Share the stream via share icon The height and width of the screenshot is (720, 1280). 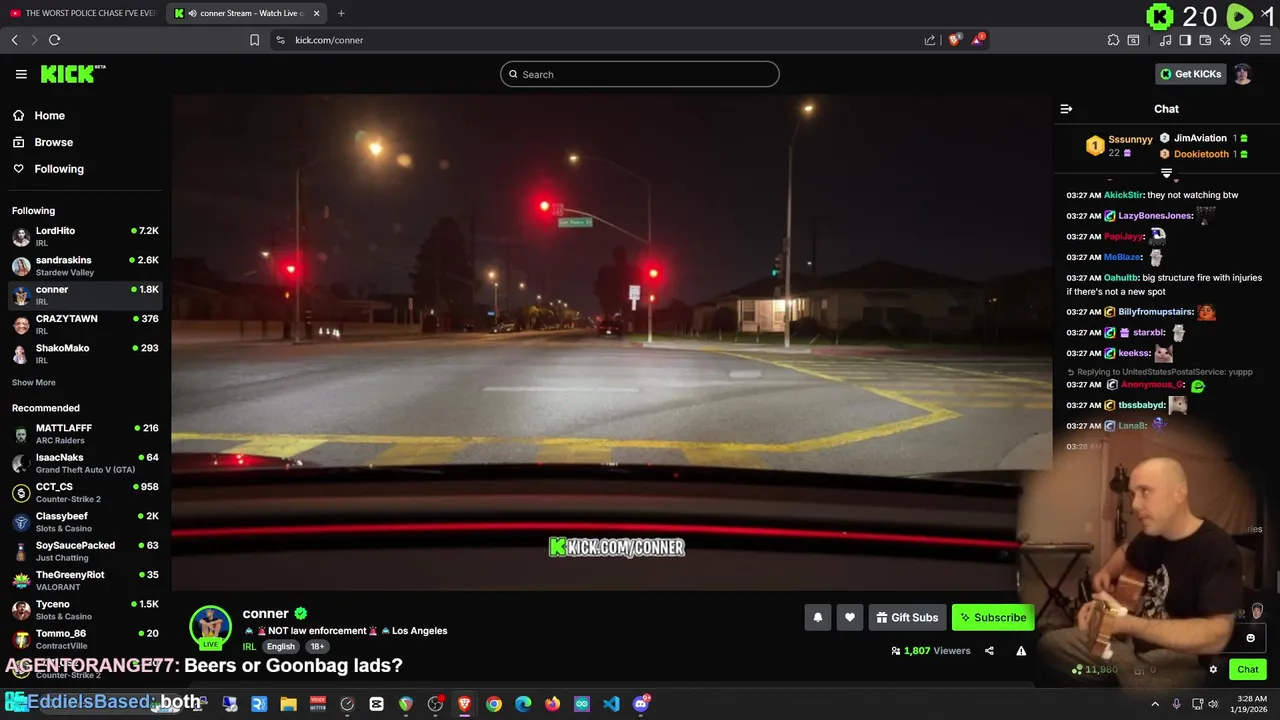(989, 651)
